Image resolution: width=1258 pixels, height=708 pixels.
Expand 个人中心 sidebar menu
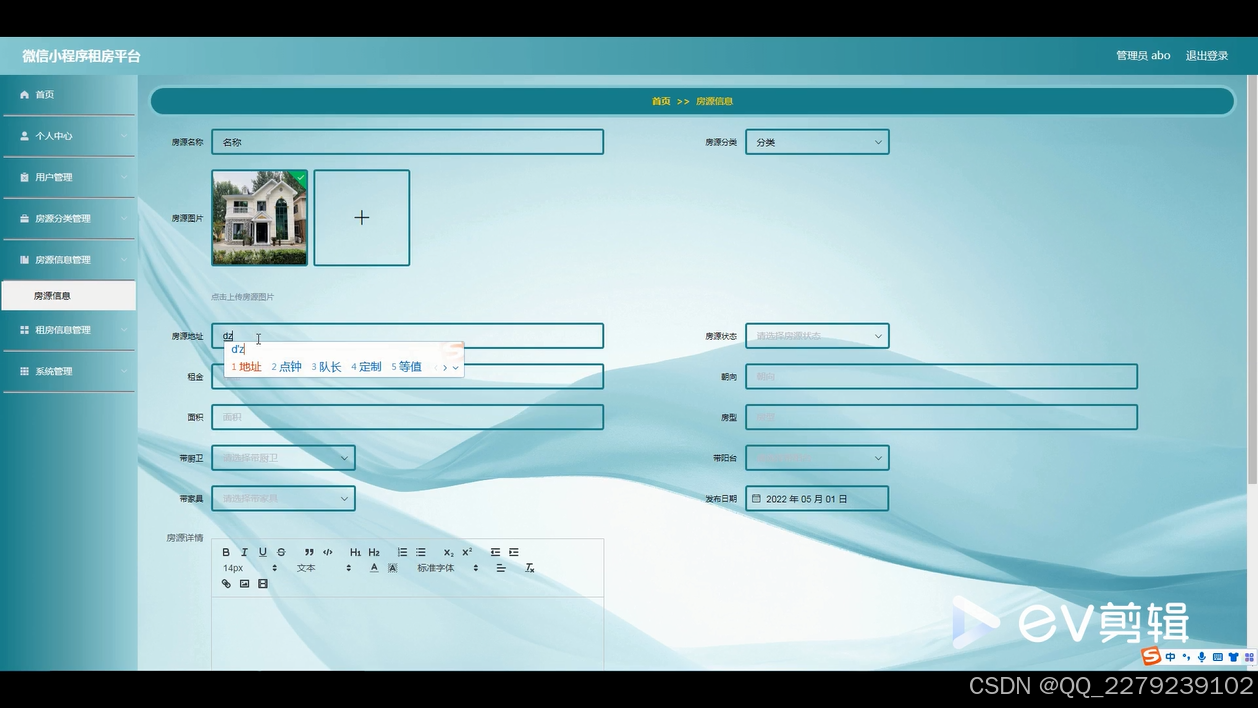point(68,136)
